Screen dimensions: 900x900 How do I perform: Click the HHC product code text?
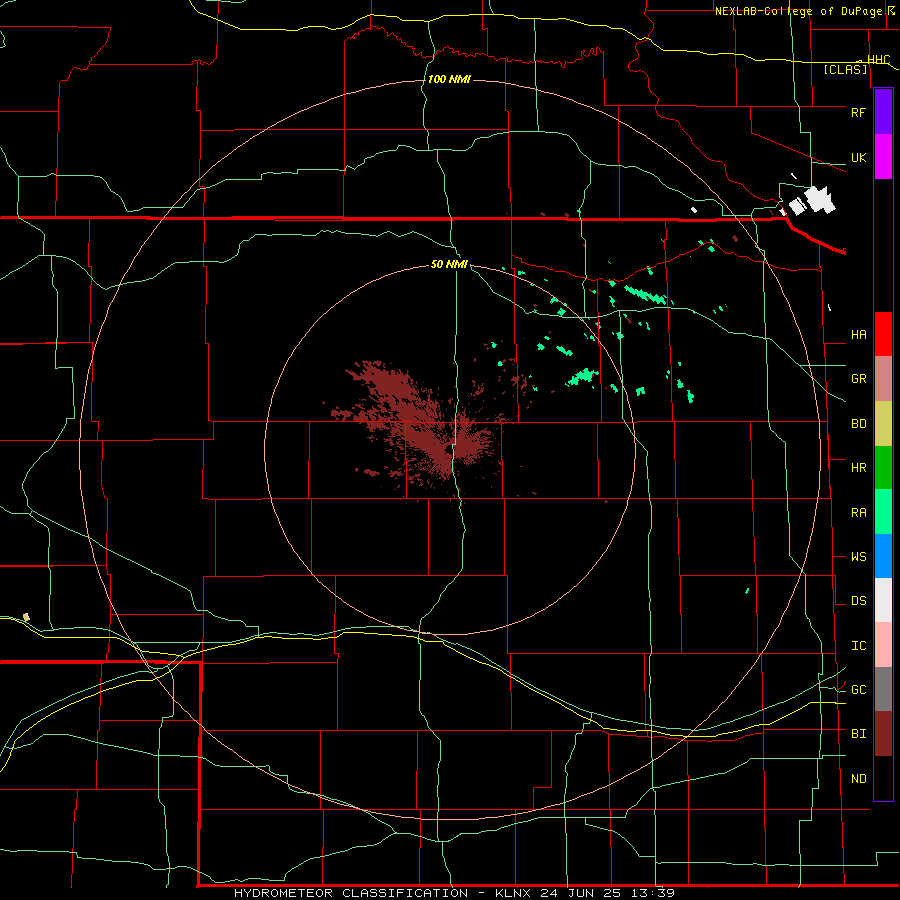click(x=878, y=59)
